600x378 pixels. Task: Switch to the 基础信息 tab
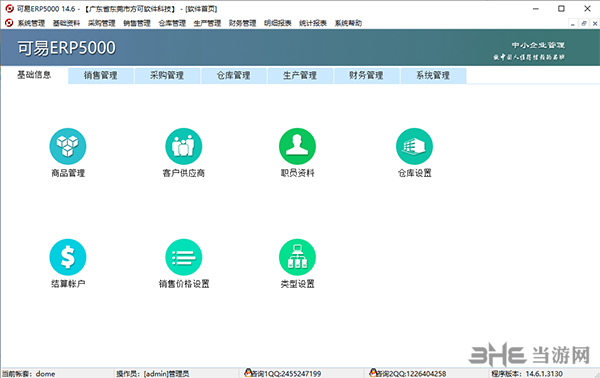tap(34, 75)
